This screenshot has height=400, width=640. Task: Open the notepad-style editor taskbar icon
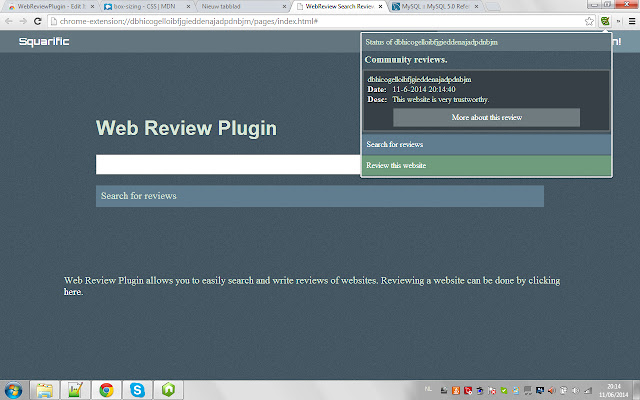click(x=76, y=390)
